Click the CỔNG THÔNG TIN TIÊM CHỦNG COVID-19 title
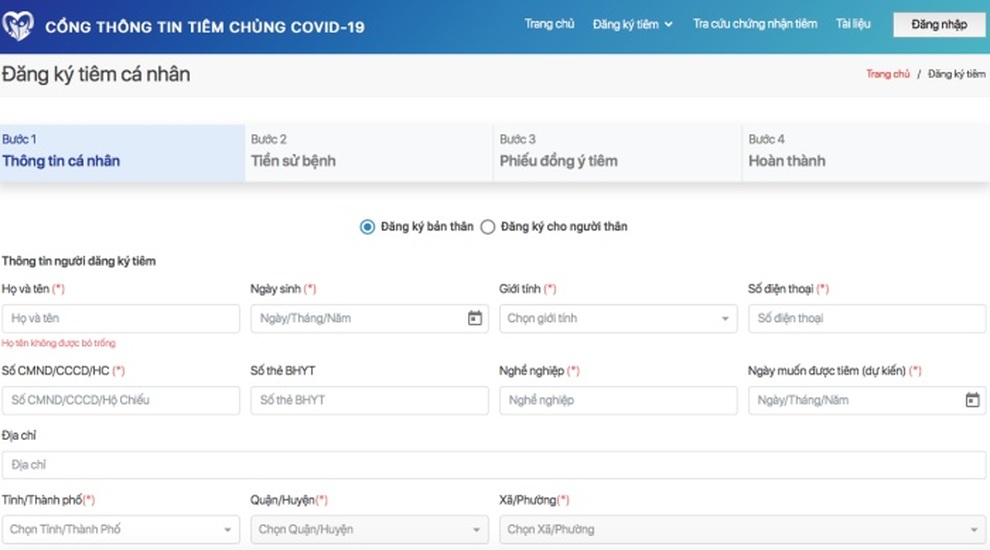 tap(205, 27)
